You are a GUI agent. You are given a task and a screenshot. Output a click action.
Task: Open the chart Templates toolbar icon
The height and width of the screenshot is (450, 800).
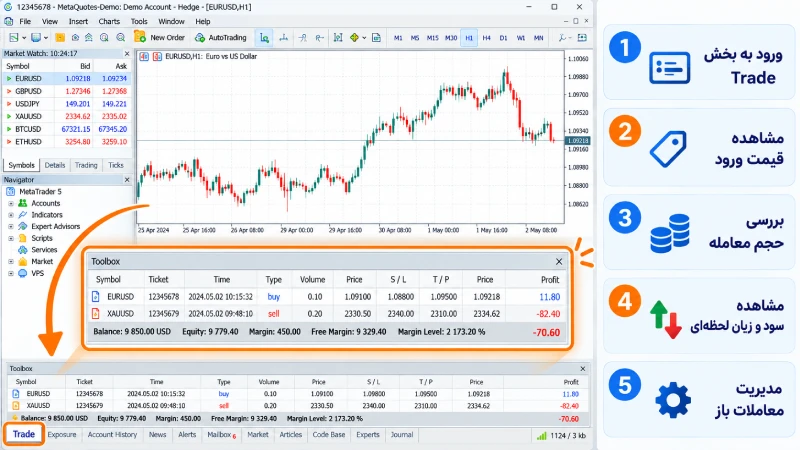point(376,38)
